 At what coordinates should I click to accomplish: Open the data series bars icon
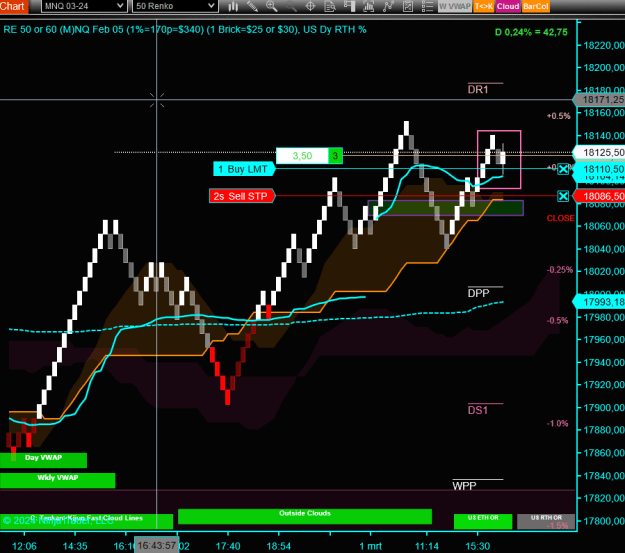tap(369, 6)
